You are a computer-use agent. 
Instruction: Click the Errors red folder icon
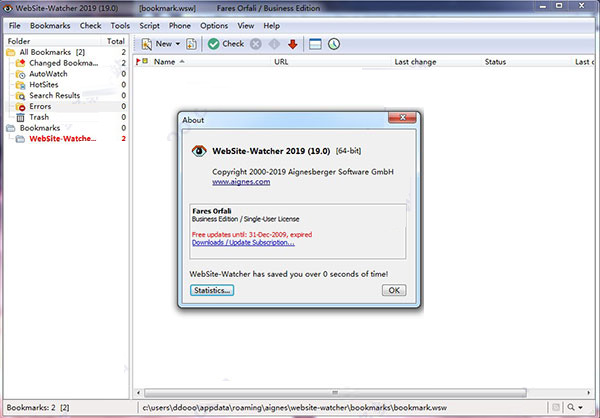[20, 106]
